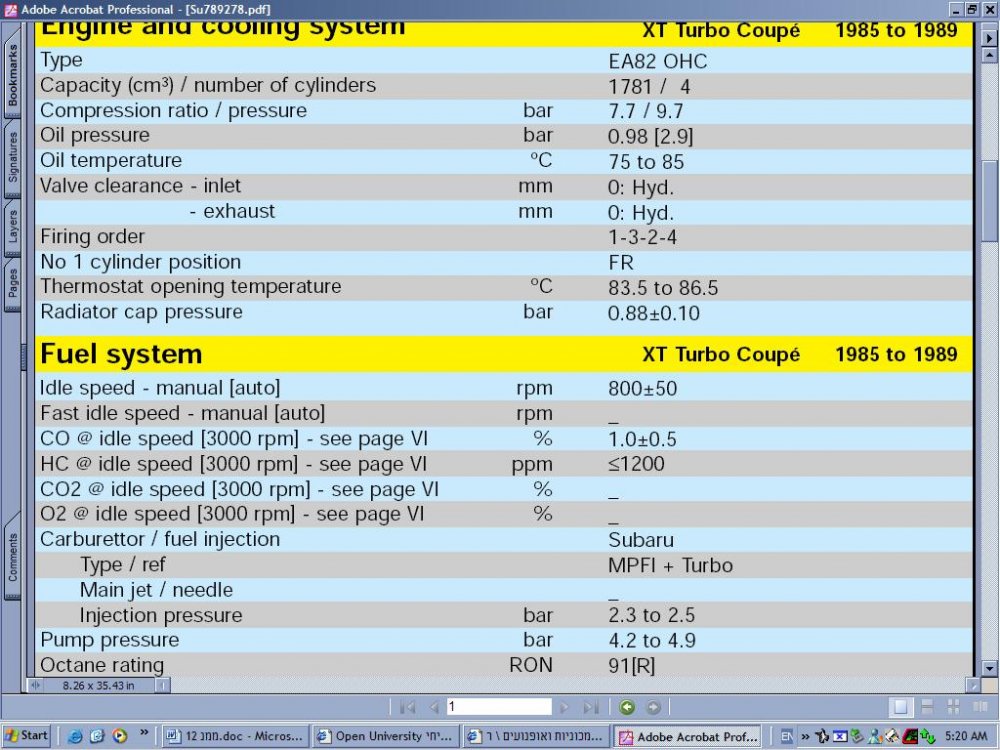Open the Comments side panel tab
The height and width of the screenshot is (750, 1000).
tap(12, 557)
